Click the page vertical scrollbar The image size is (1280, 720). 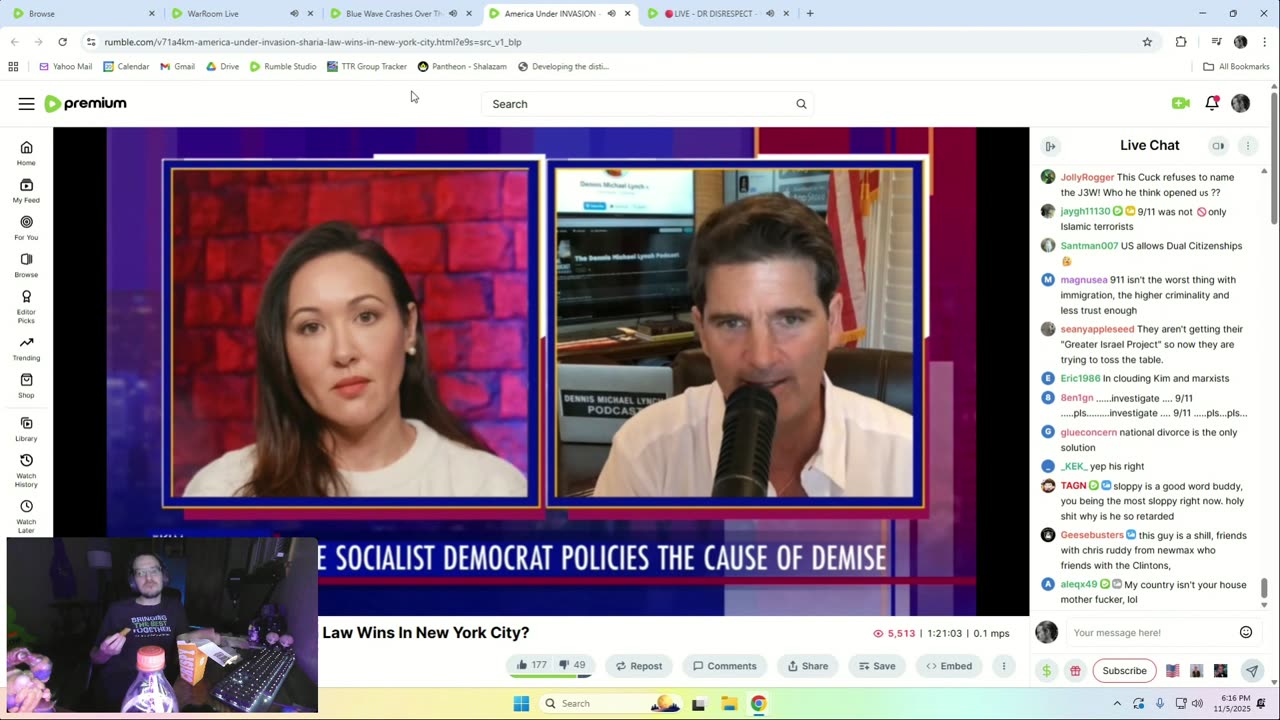tap(1274, 158)
